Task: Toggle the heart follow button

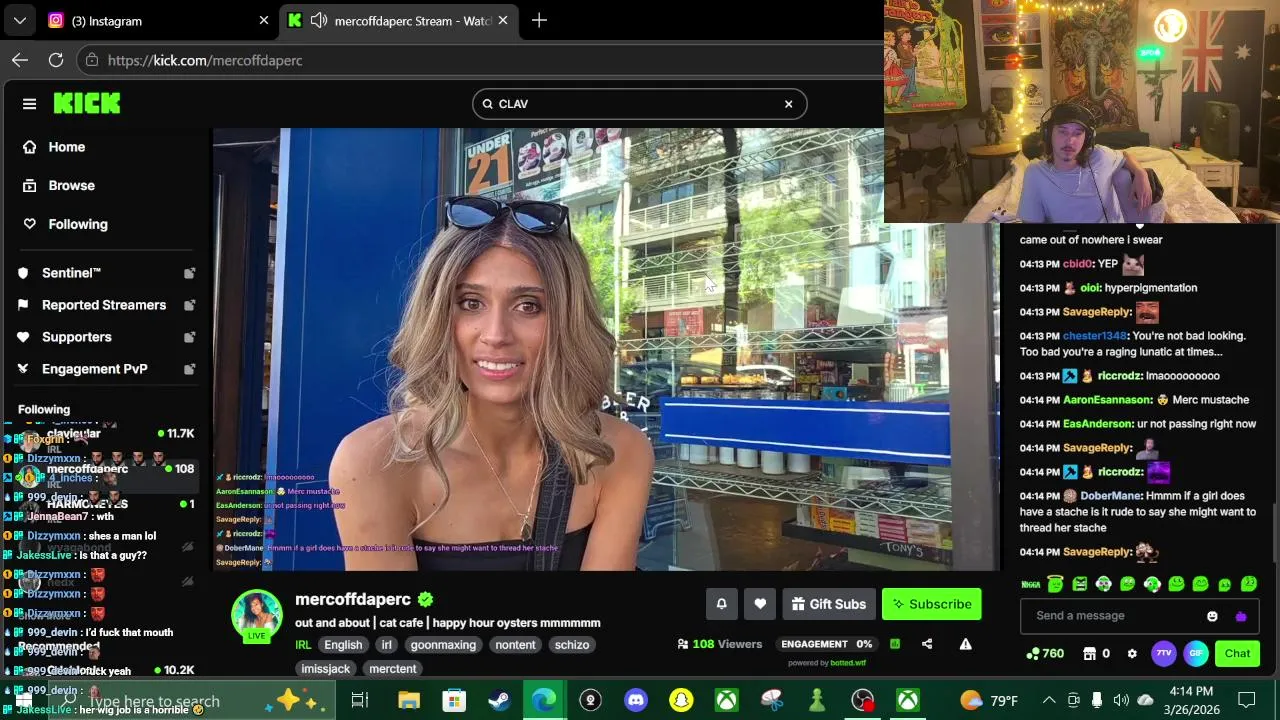Action: pos(760,604)
